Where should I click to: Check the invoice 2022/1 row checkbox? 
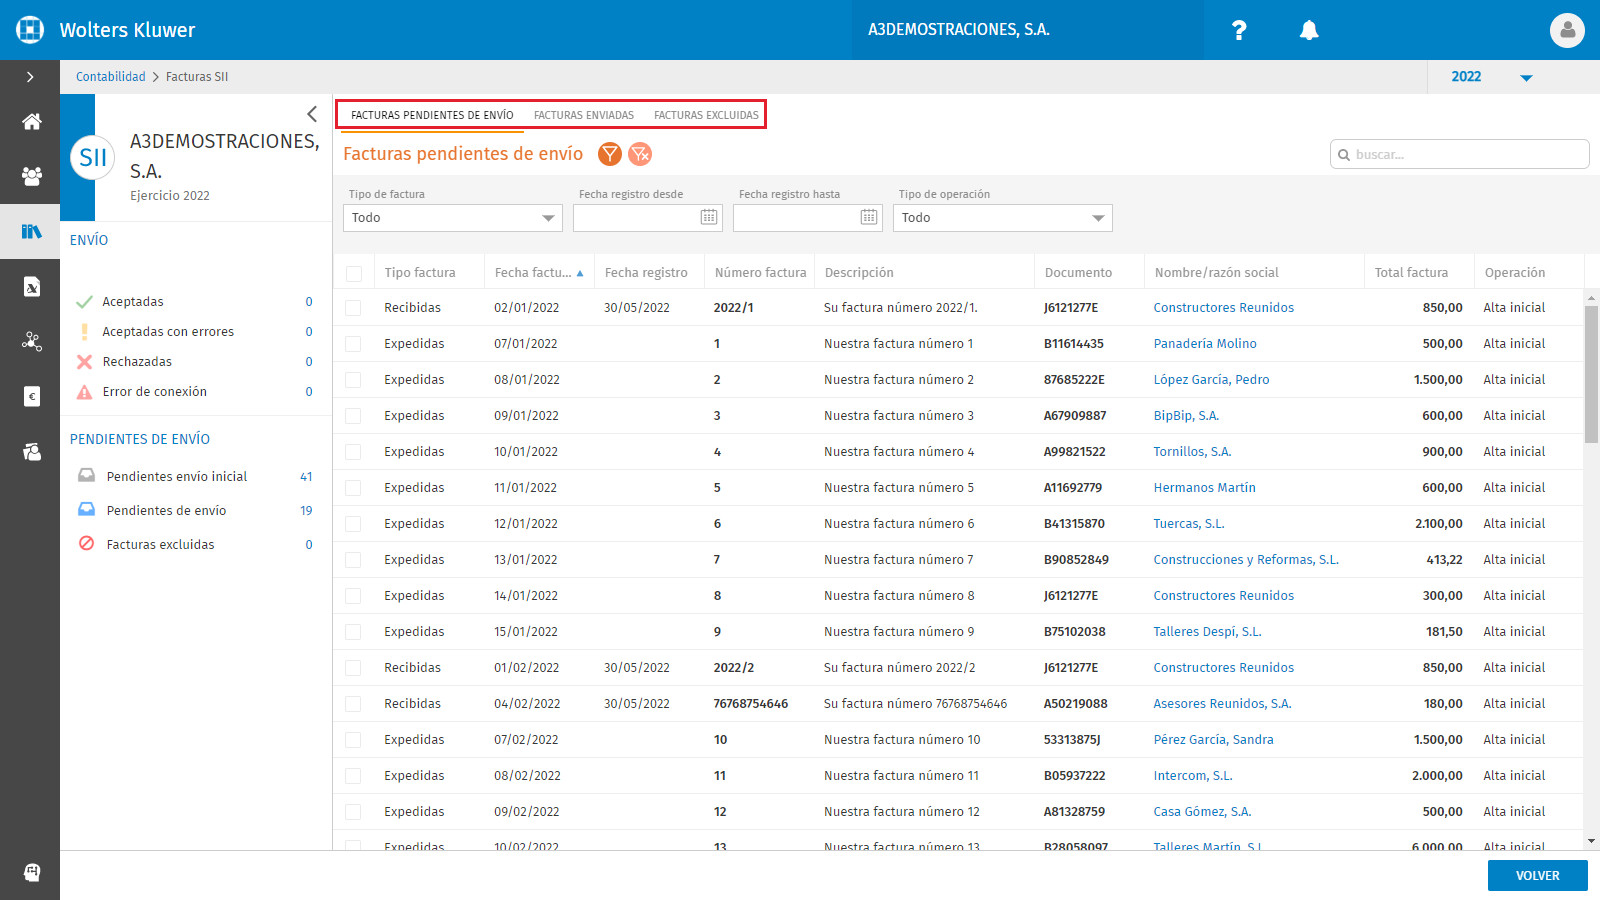coord(354,308)
